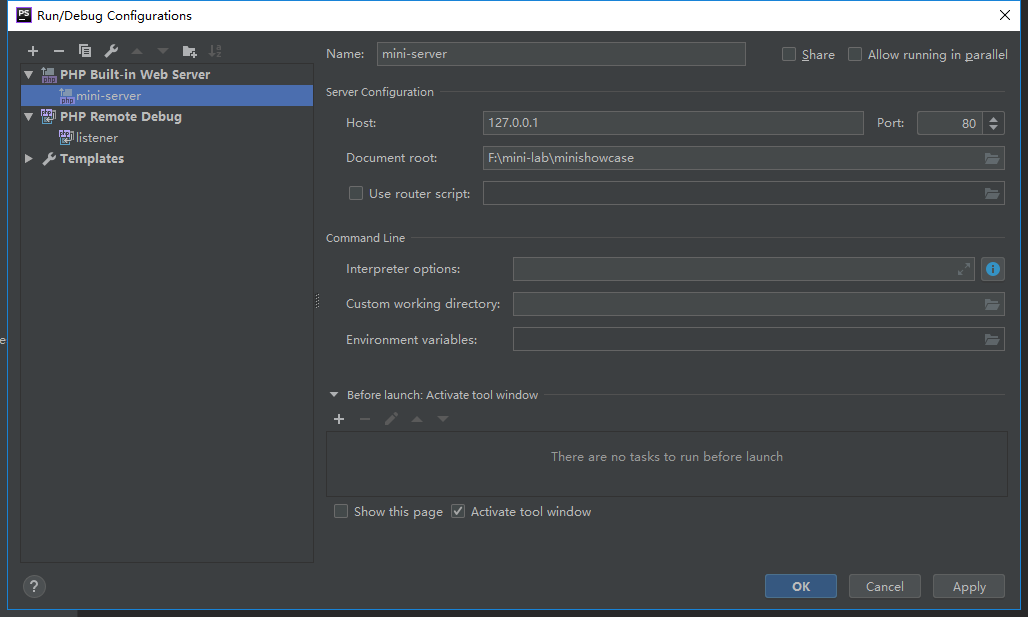Click the Copy Configuration icon

(x=85, y=51)
